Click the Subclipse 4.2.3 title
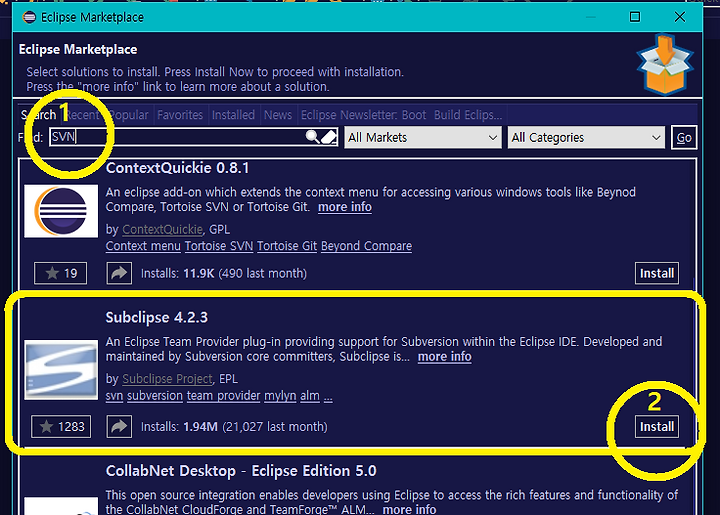 (157, 318)
